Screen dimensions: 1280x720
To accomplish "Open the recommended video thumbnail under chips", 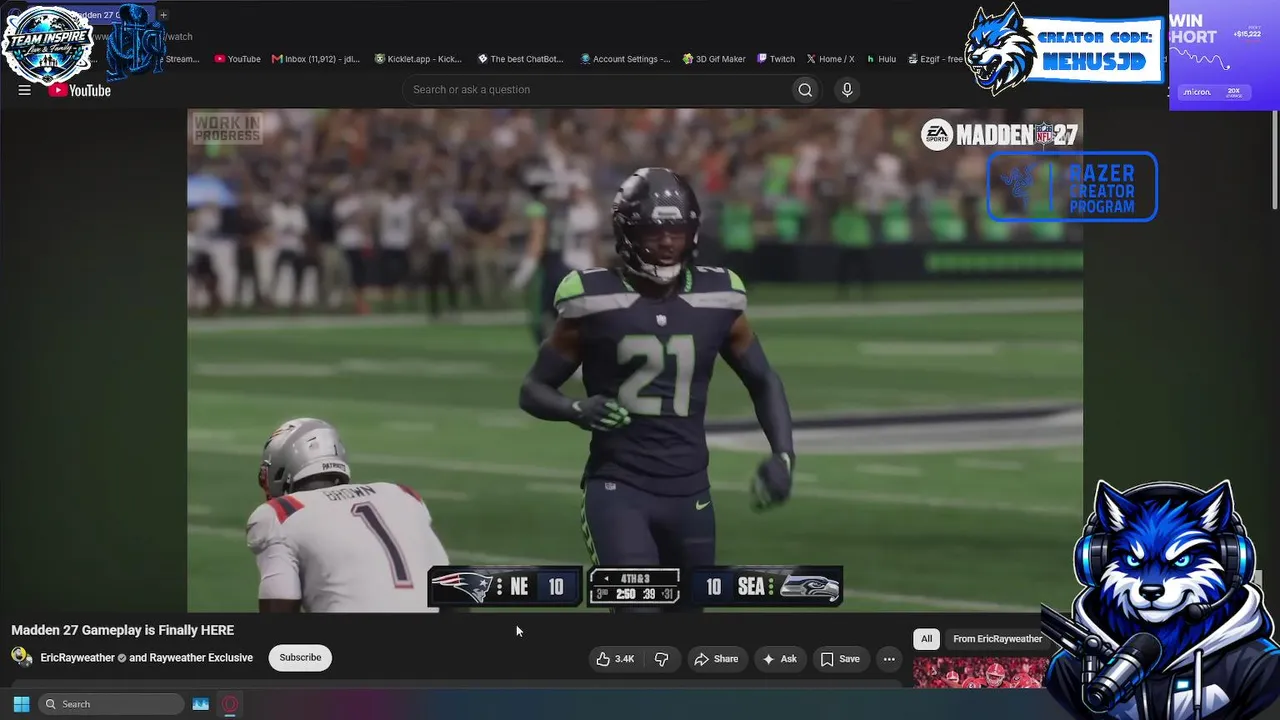I will click(980, 673).
